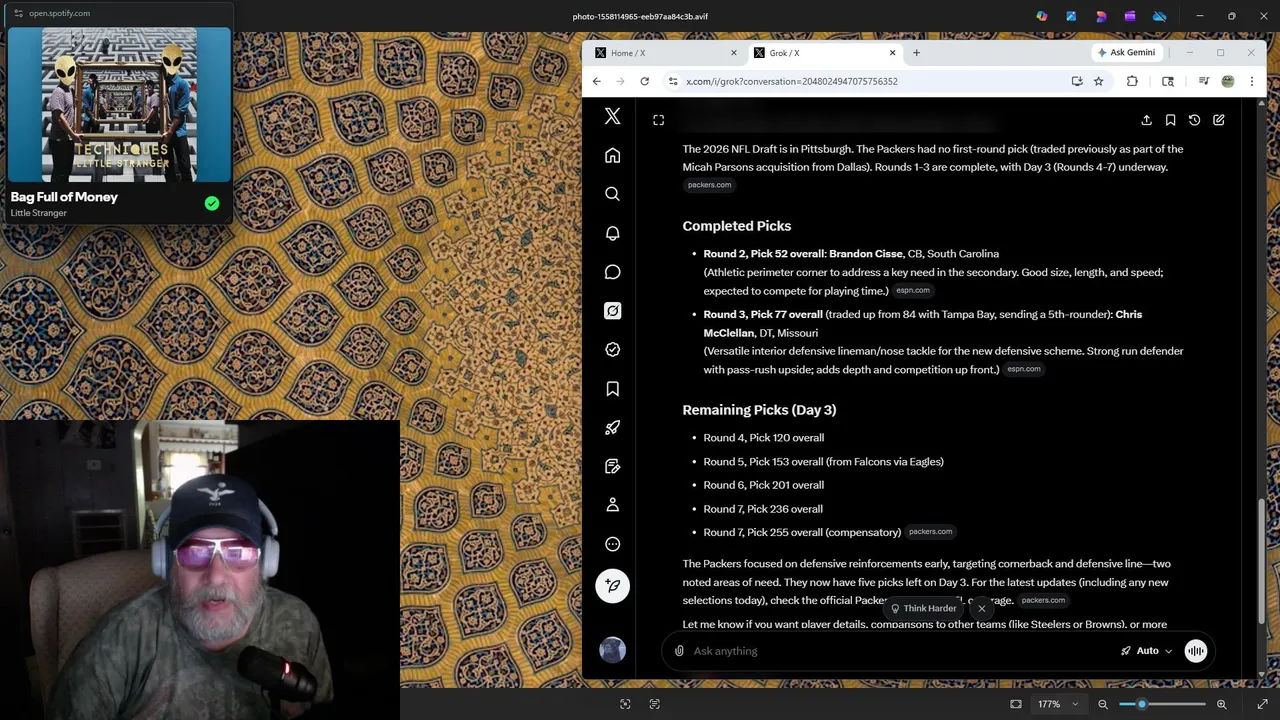
Task: Click Bag Full of Money album art
Action: point(119,104)
